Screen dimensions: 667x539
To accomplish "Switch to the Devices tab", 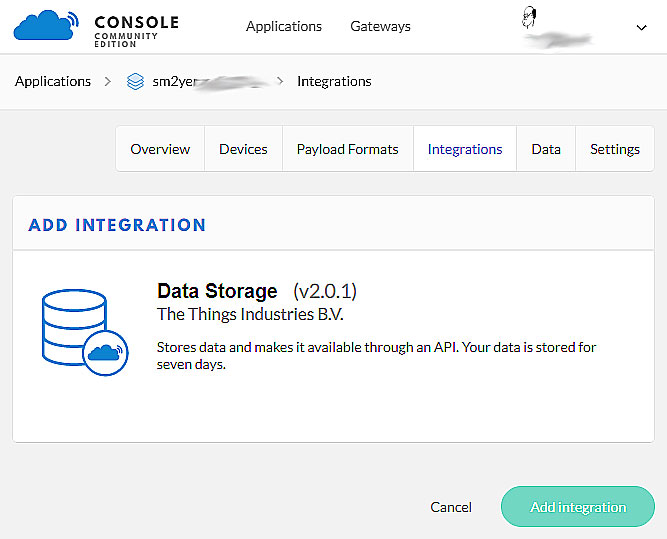I will click(x=243, y=149).
